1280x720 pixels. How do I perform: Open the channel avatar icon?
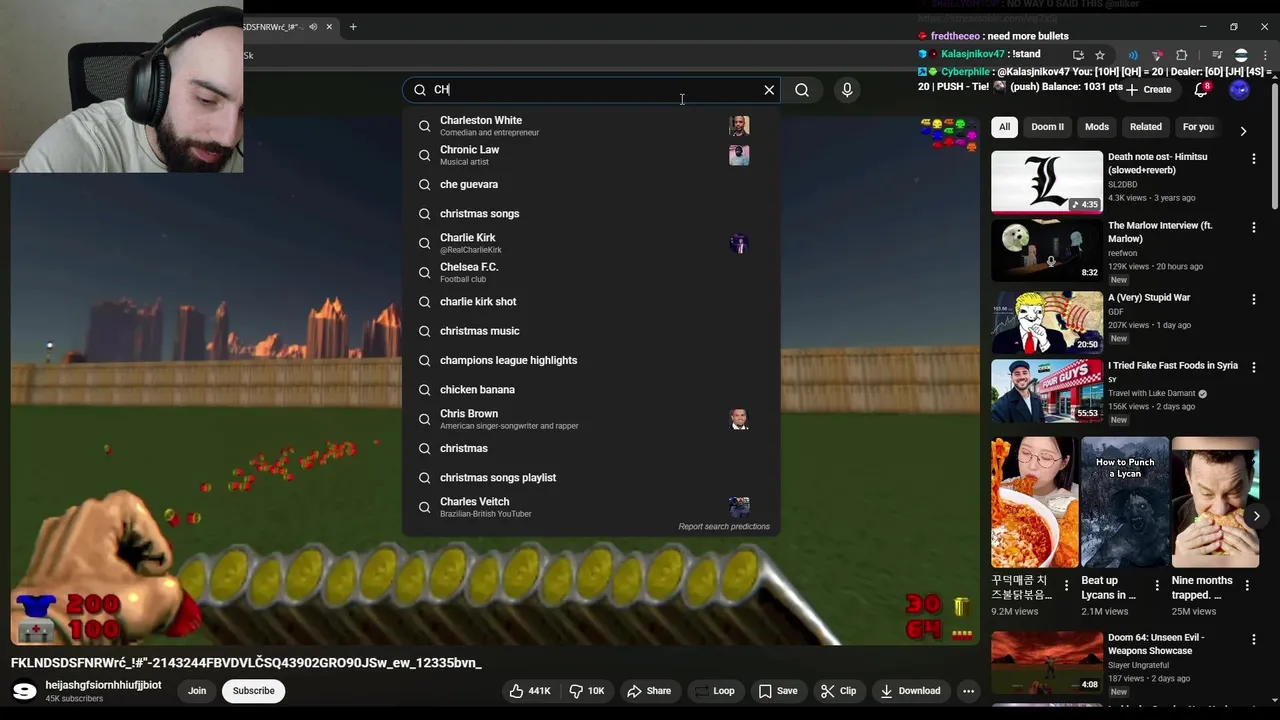pos(24,691)
